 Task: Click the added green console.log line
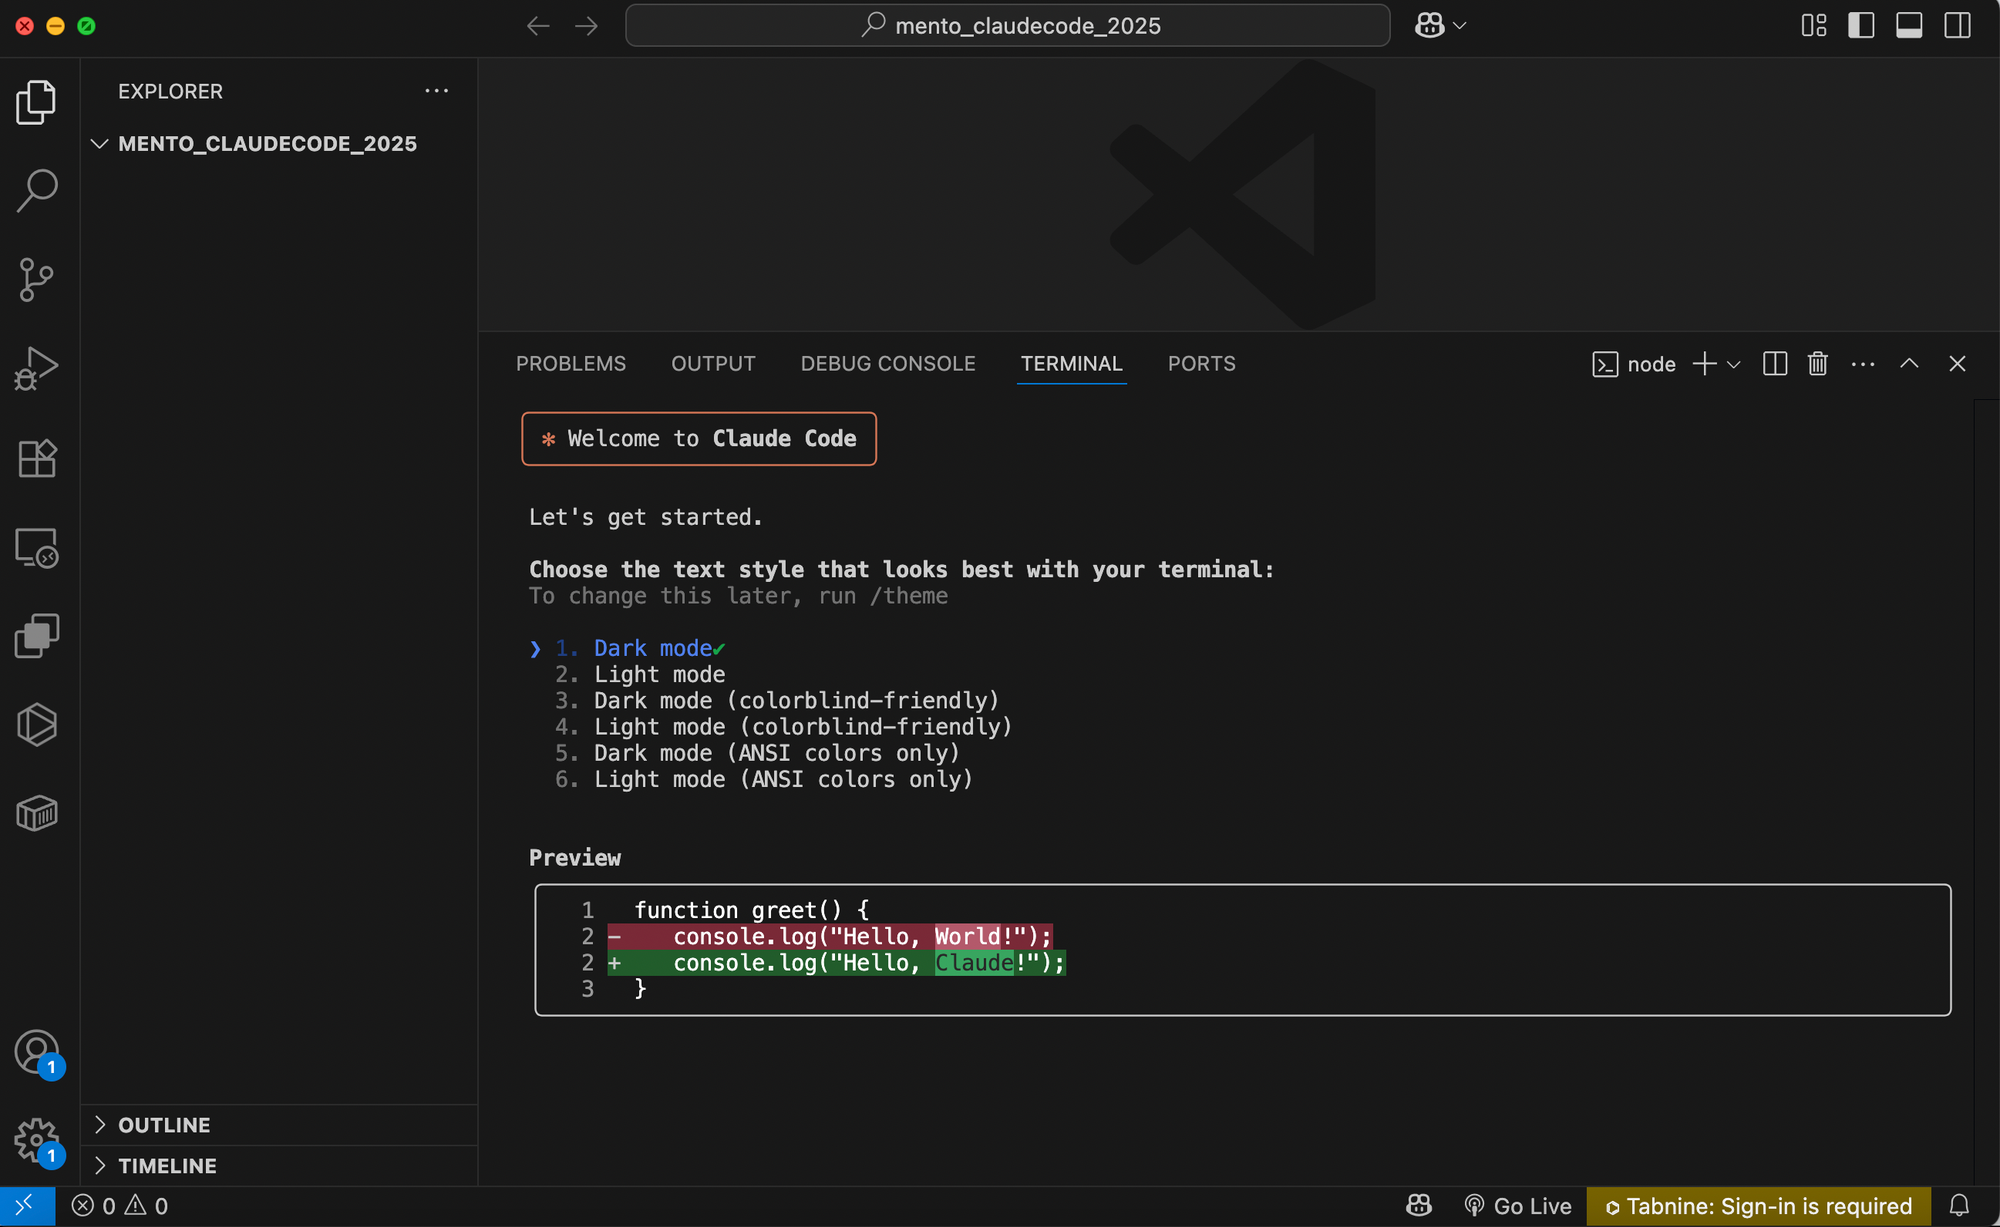pyautogui.click(x=836, y=963)
